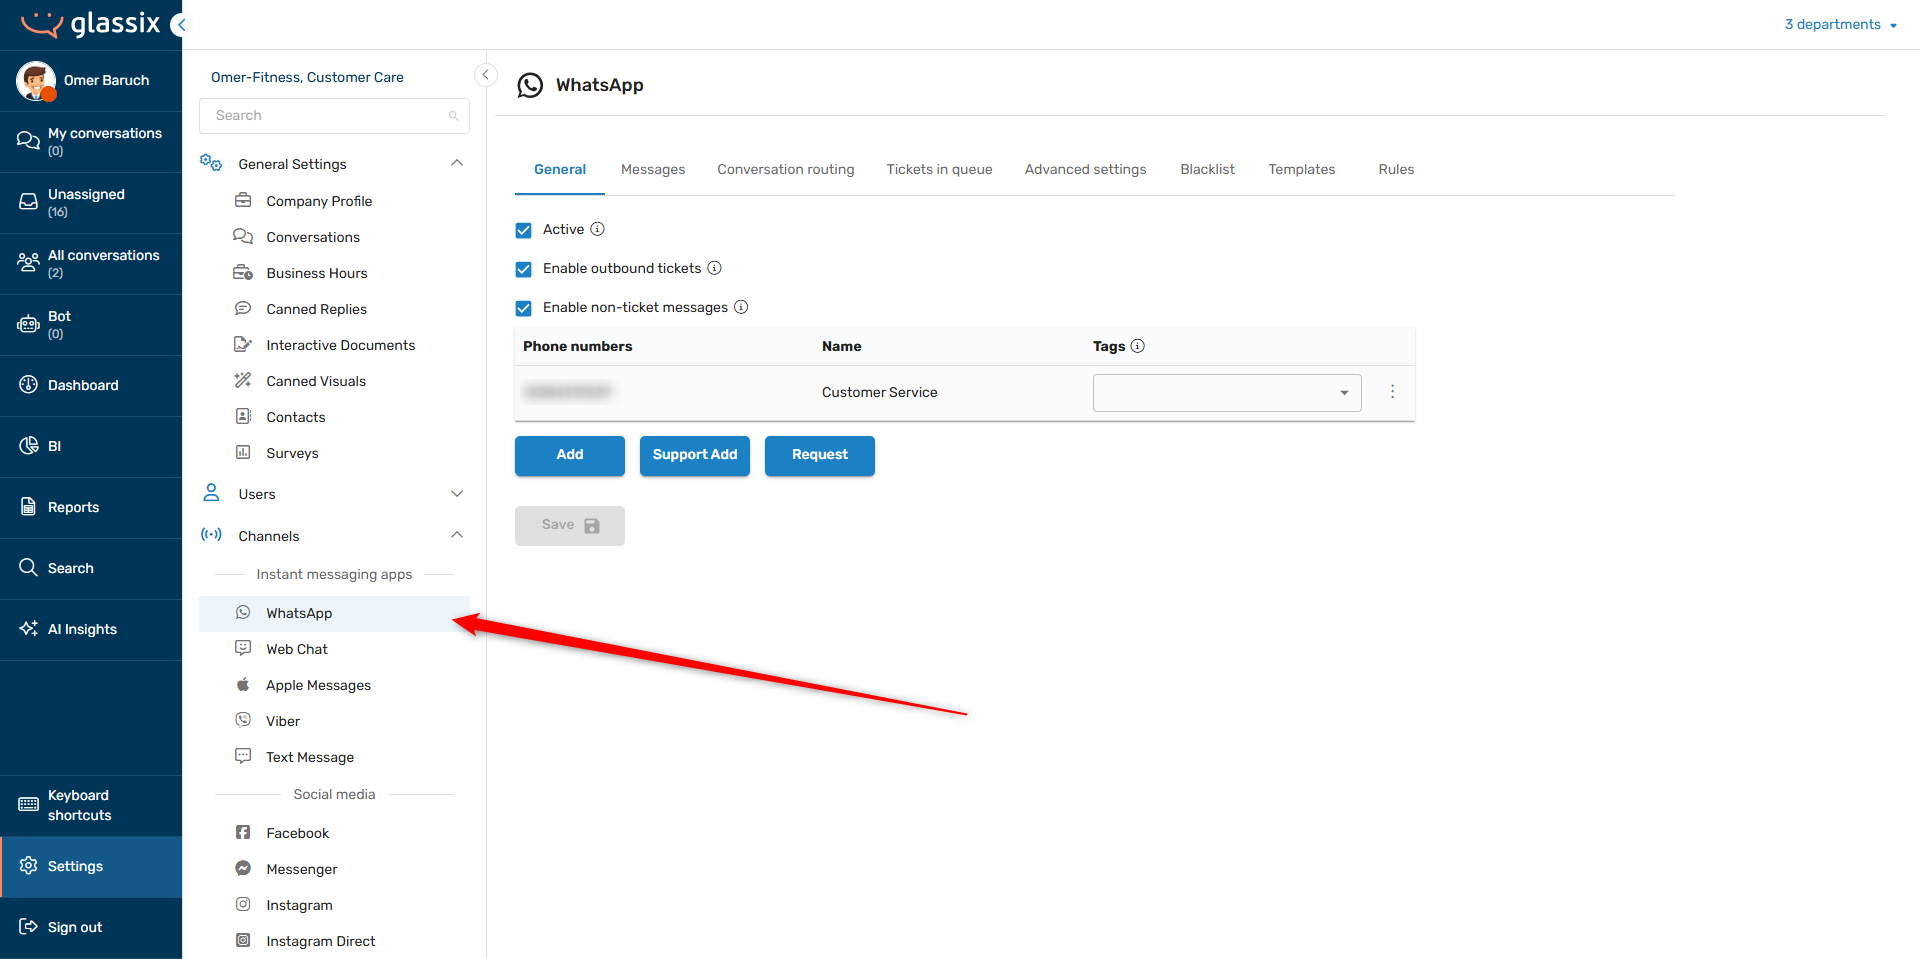The image size is (1920, 959).
Task: Uncheck the Active checkbox
Action: (523, 230)
